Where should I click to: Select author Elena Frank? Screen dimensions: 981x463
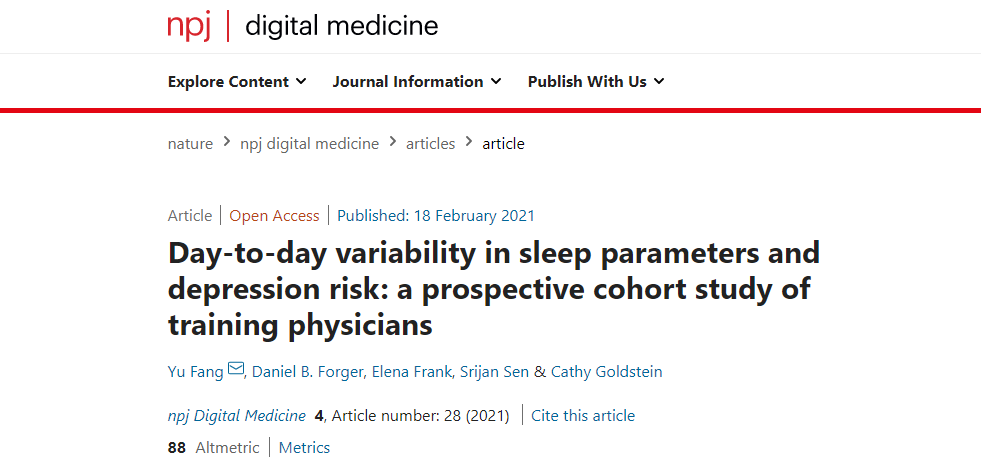tap(410, 372)
